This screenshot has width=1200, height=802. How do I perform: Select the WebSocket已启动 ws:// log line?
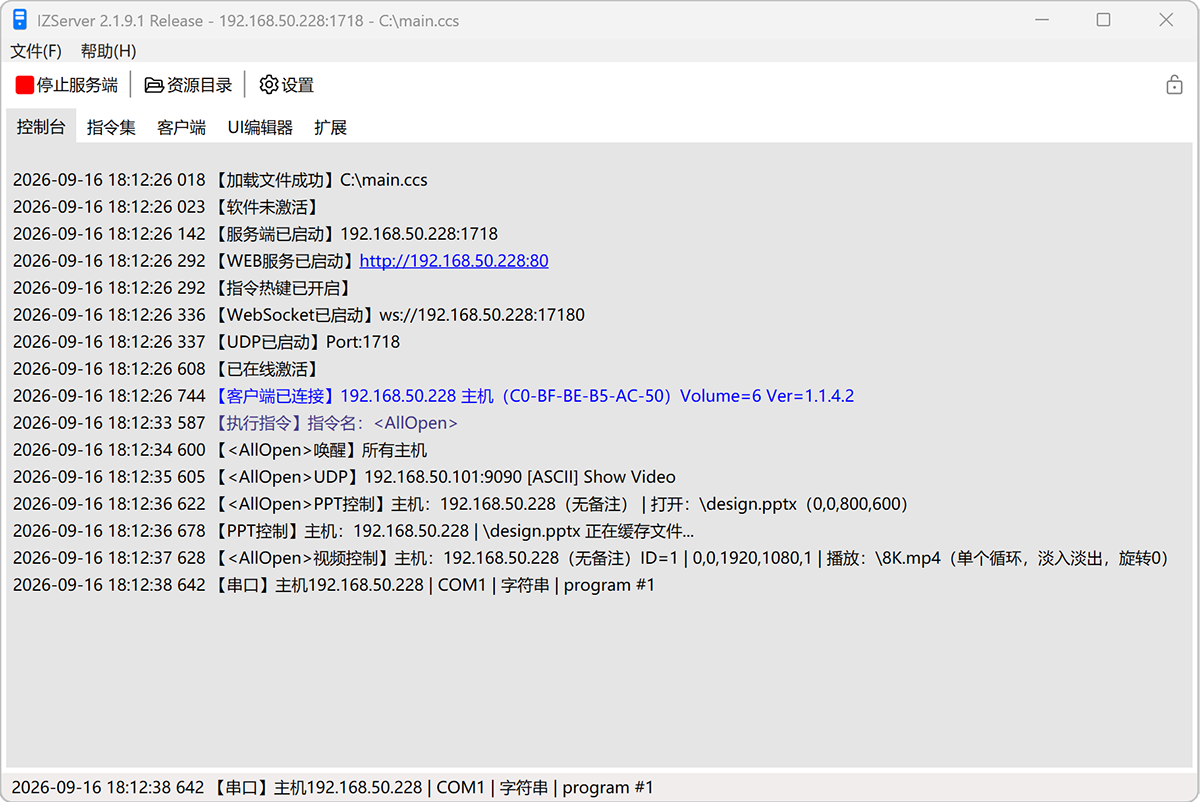(299, 315)
